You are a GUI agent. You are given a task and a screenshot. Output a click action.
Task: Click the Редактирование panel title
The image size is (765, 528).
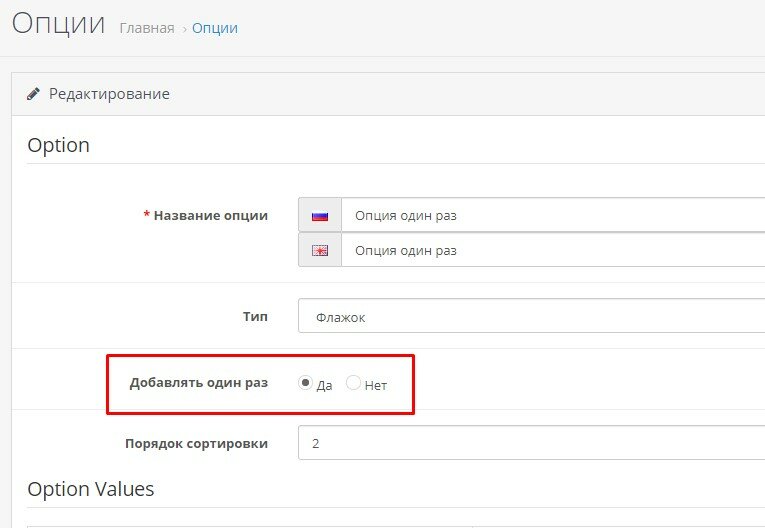point(109,94)
